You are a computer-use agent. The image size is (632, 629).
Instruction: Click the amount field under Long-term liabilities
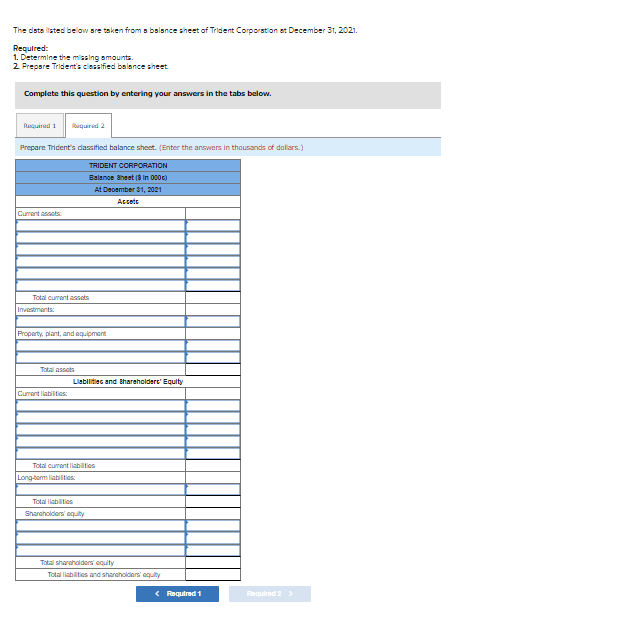pos(213,490)
